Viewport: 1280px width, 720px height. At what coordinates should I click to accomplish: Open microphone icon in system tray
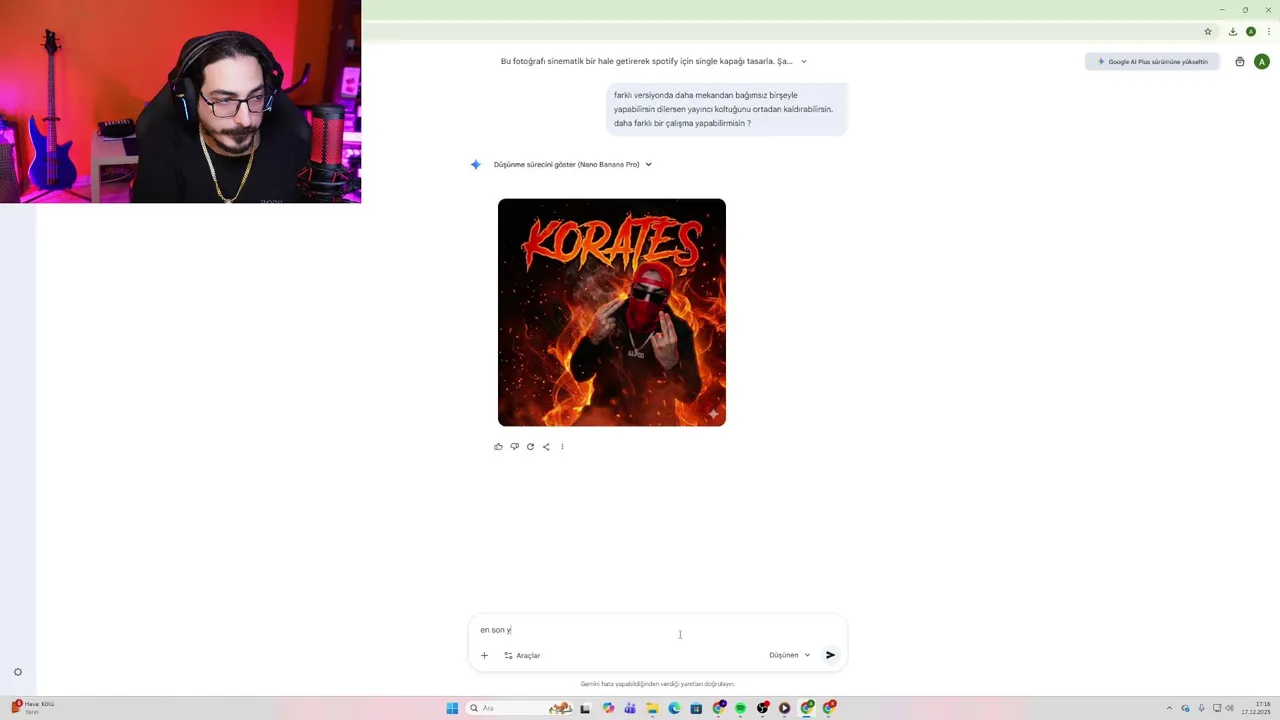[1201, 708]
